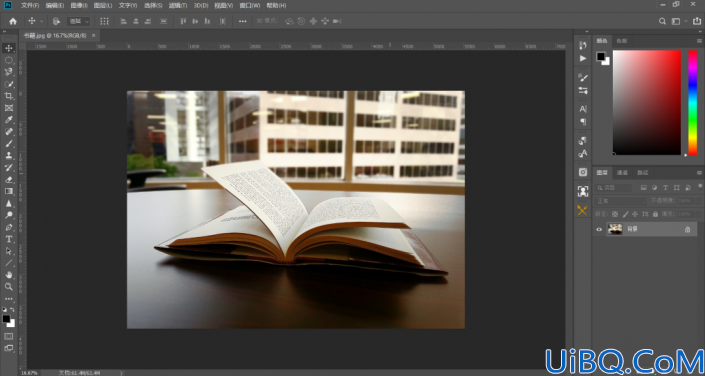Select the Clone Stamp tool
Screen dimensions: 705x376
(x=9, y=156)
